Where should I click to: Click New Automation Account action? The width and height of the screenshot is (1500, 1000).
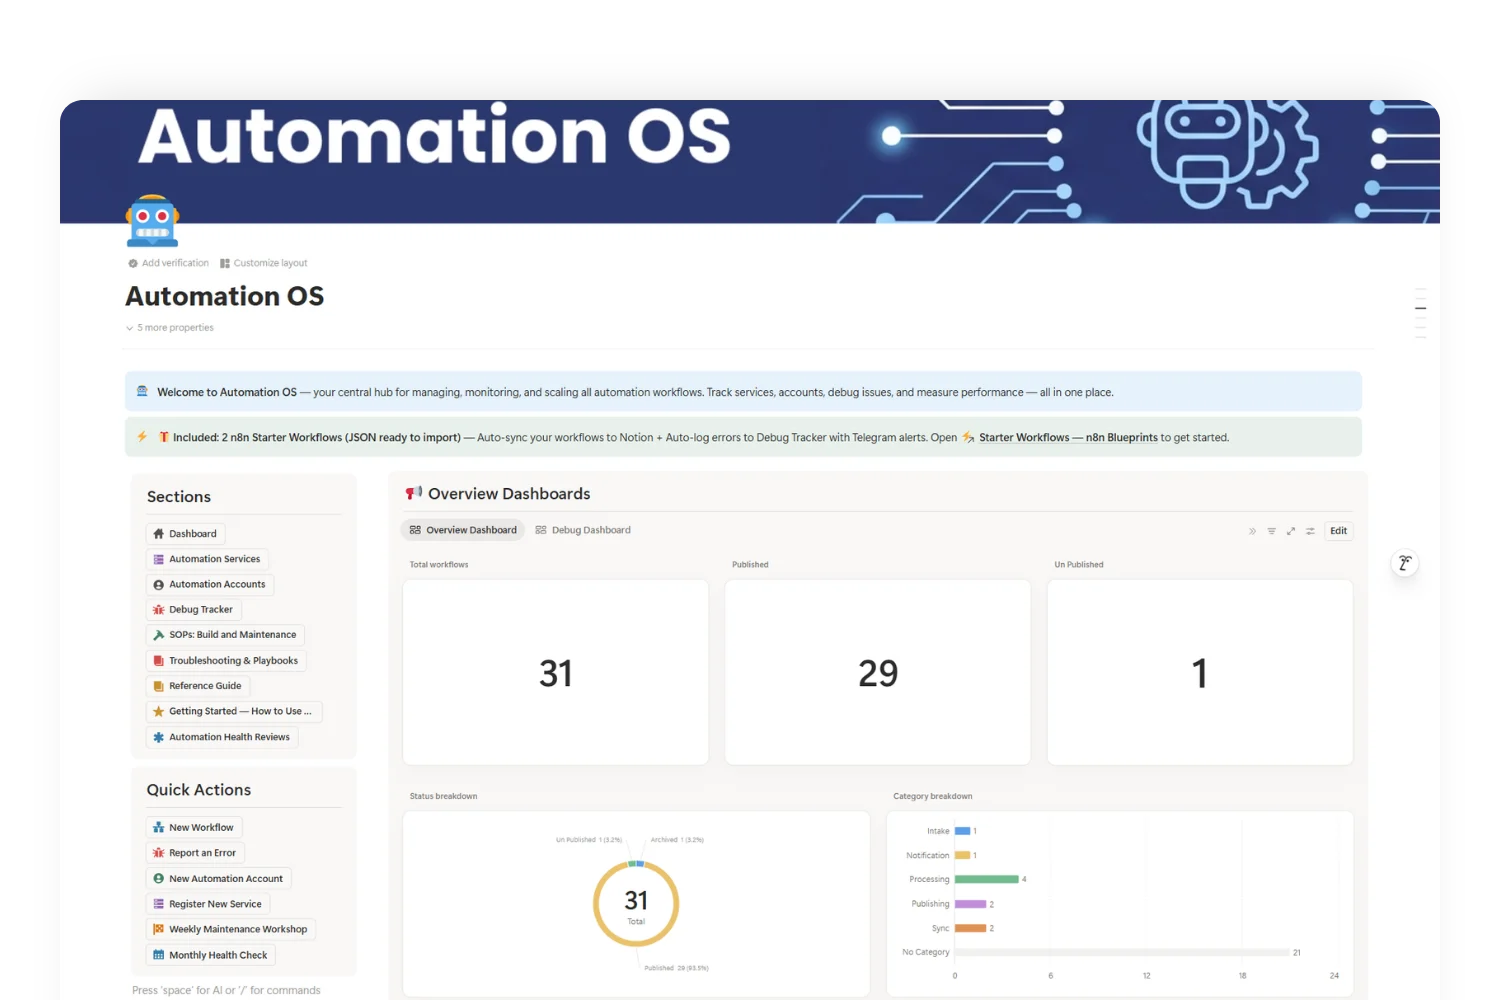tap(218, 879)
